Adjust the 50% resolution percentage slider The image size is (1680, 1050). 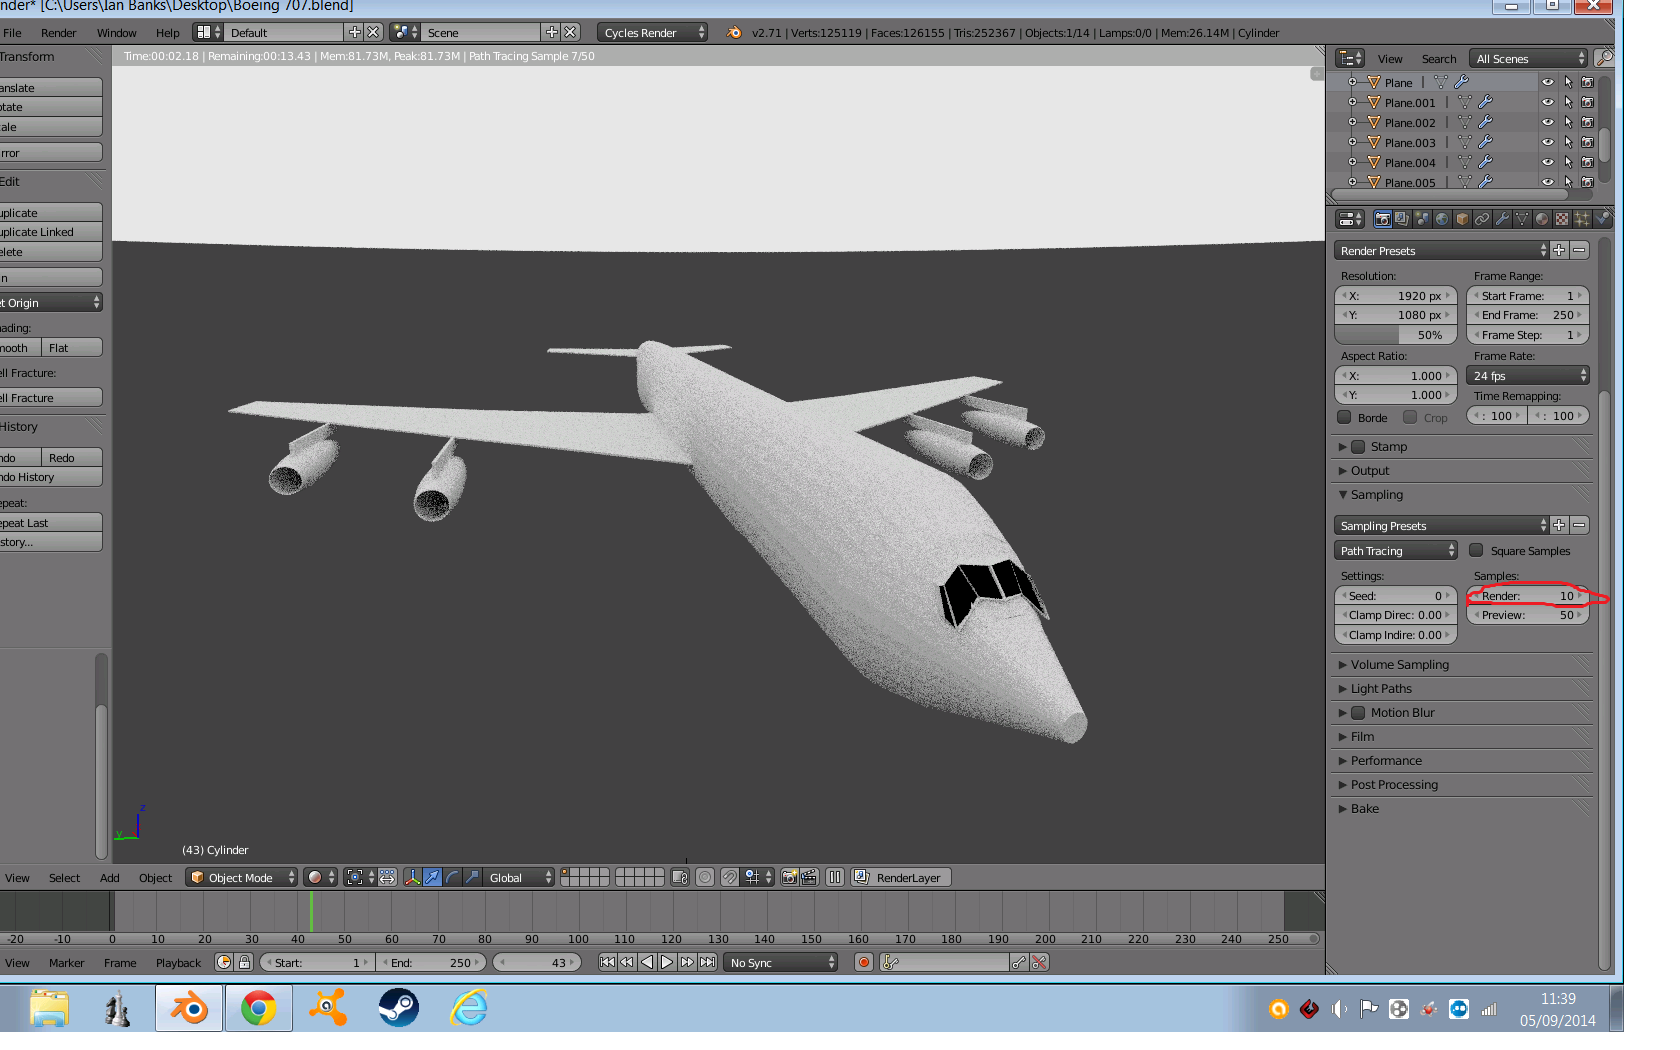coord(1396,335)
